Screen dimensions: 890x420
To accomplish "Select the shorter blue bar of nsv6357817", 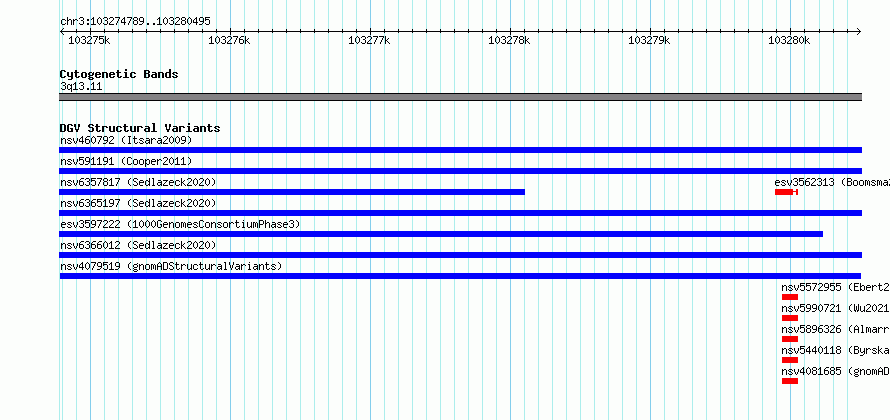I will (292, 192).
